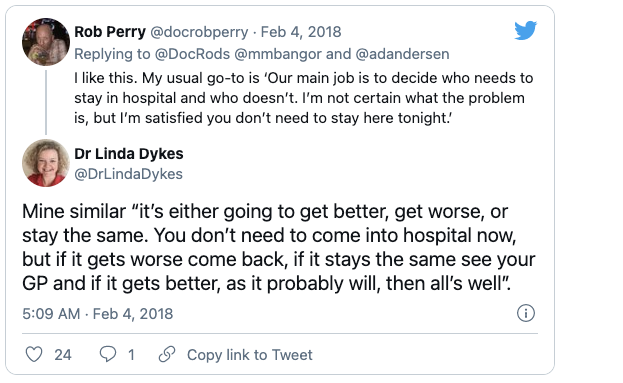The image size is (623, 383).
Task: Click the main tweet text body
Action: [279, 247]
